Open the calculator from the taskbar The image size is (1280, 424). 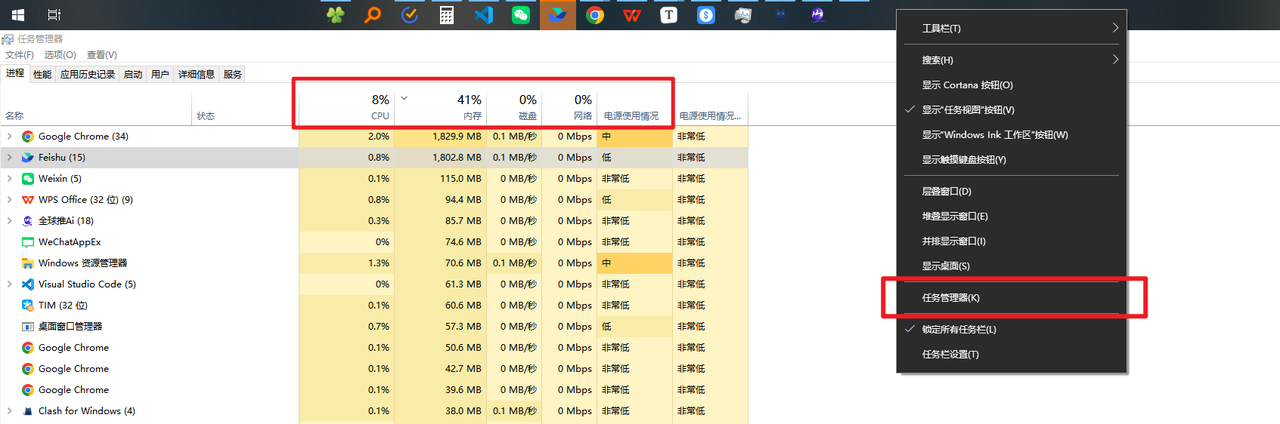click(x=447, y=15)
